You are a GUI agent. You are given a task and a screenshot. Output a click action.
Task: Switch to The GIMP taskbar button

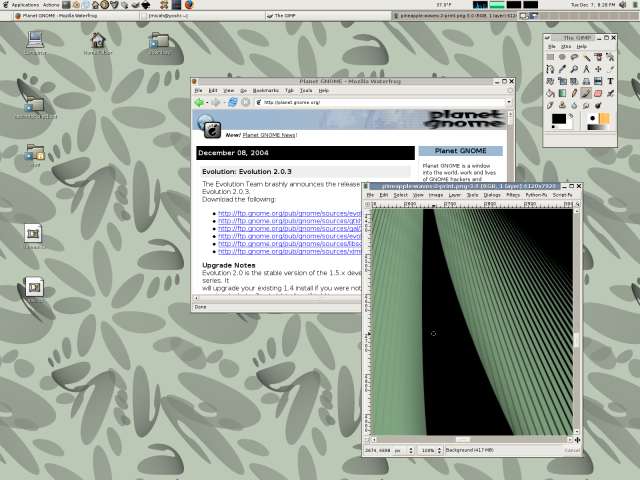(327, 16)
